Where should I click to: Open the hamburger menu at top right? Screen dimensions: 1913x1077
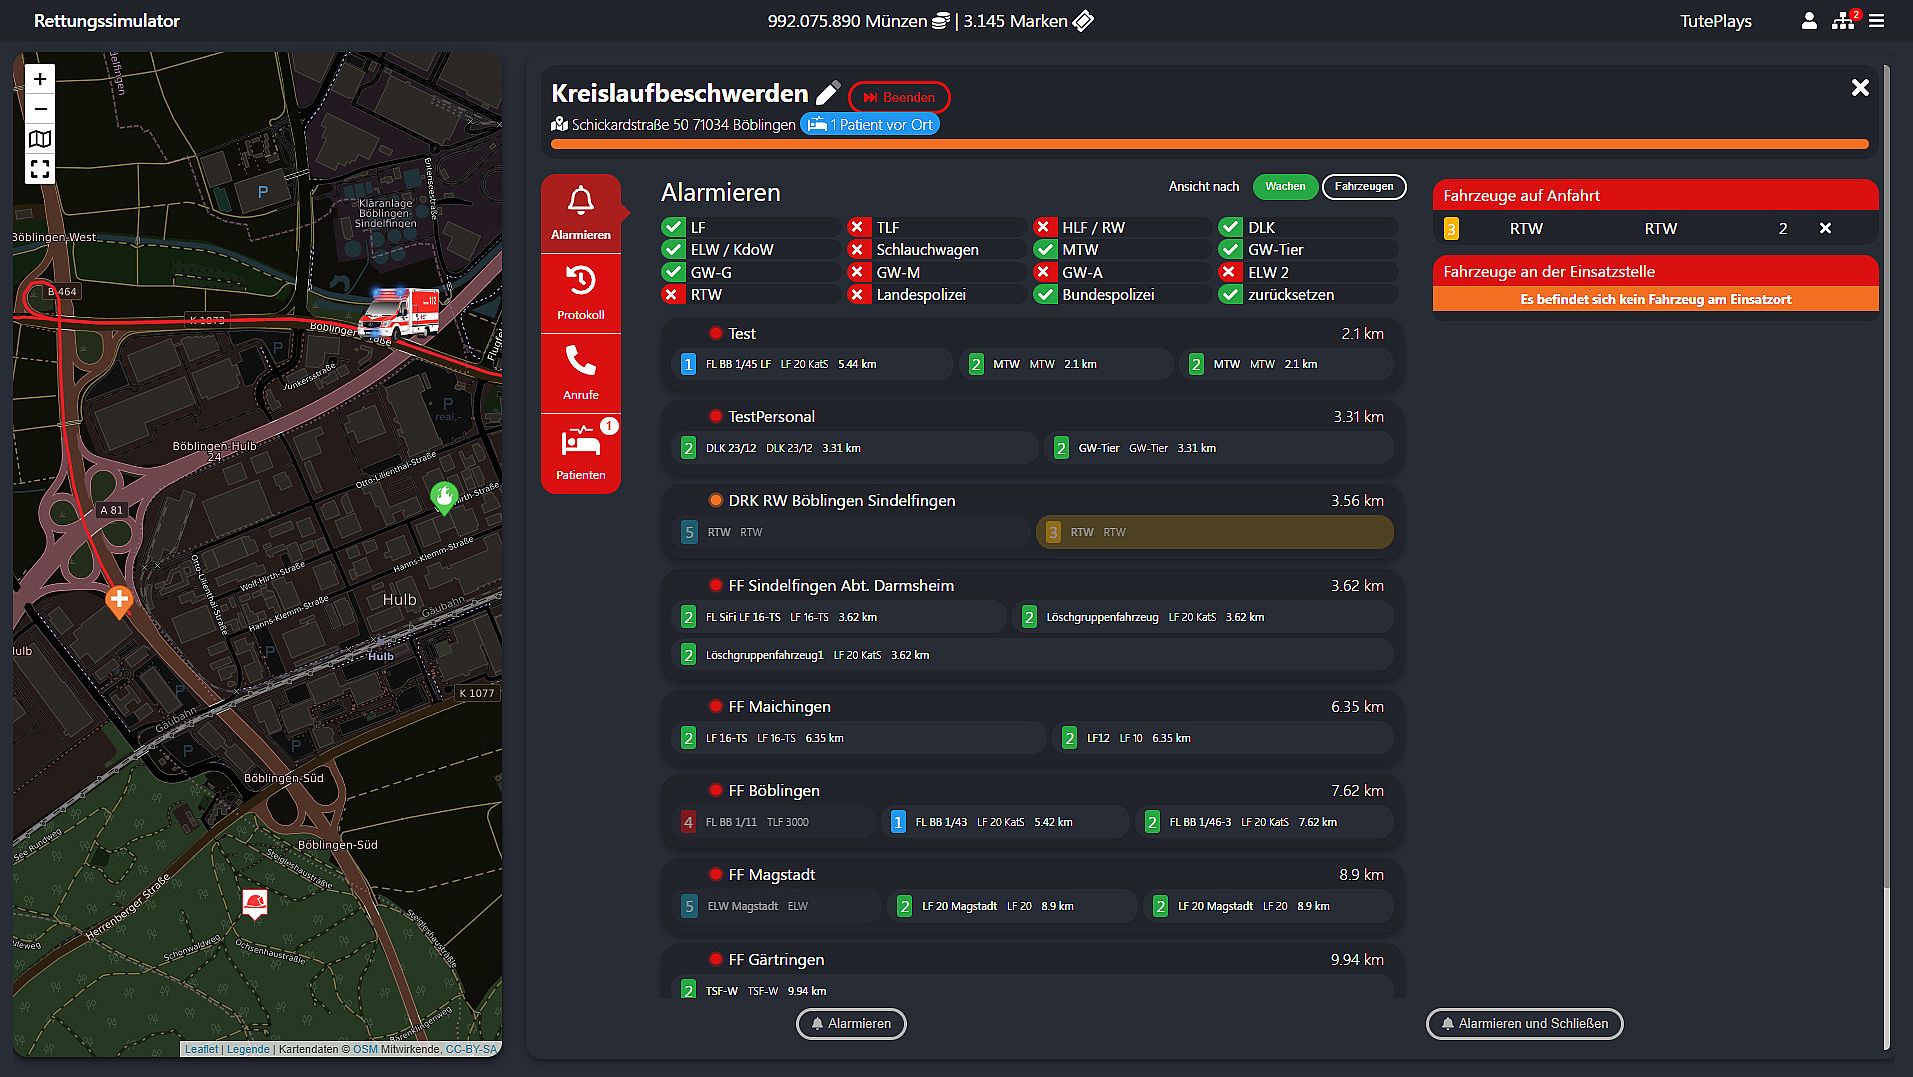(1876, 21)
